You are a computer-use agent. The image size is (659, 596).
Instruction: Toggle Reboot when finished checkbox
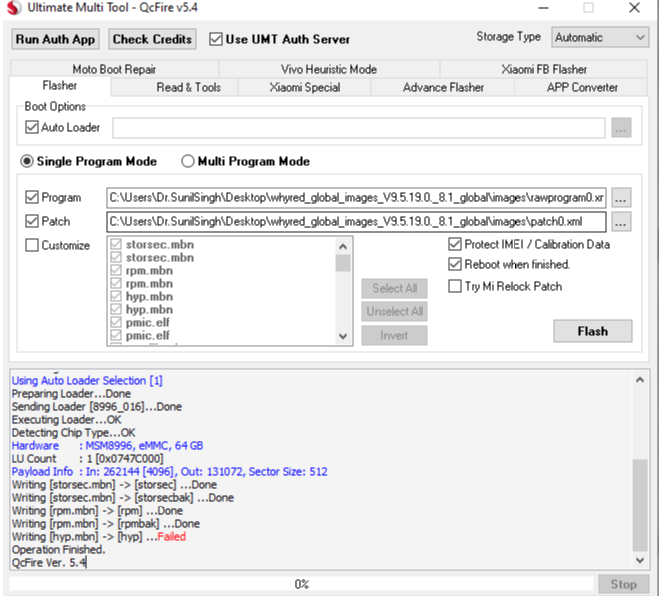pyautogui.click(x=455, y=264)
